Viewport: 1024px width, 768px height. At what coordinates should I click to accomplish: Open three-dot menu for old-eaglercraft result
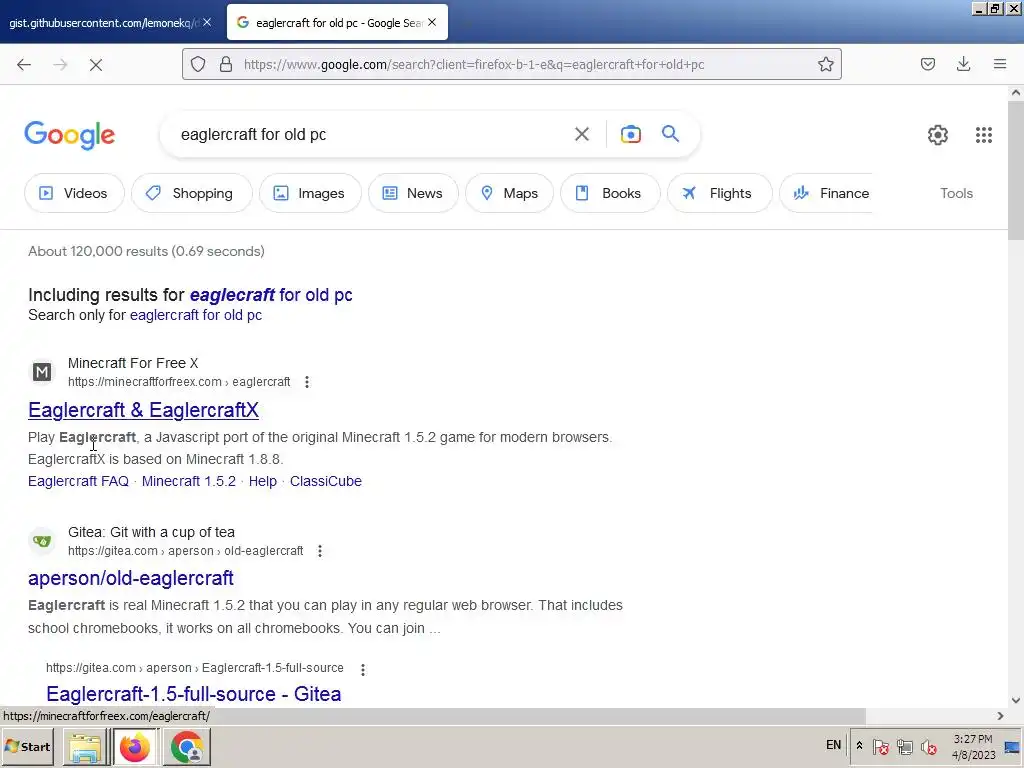(x=320, y=551)
